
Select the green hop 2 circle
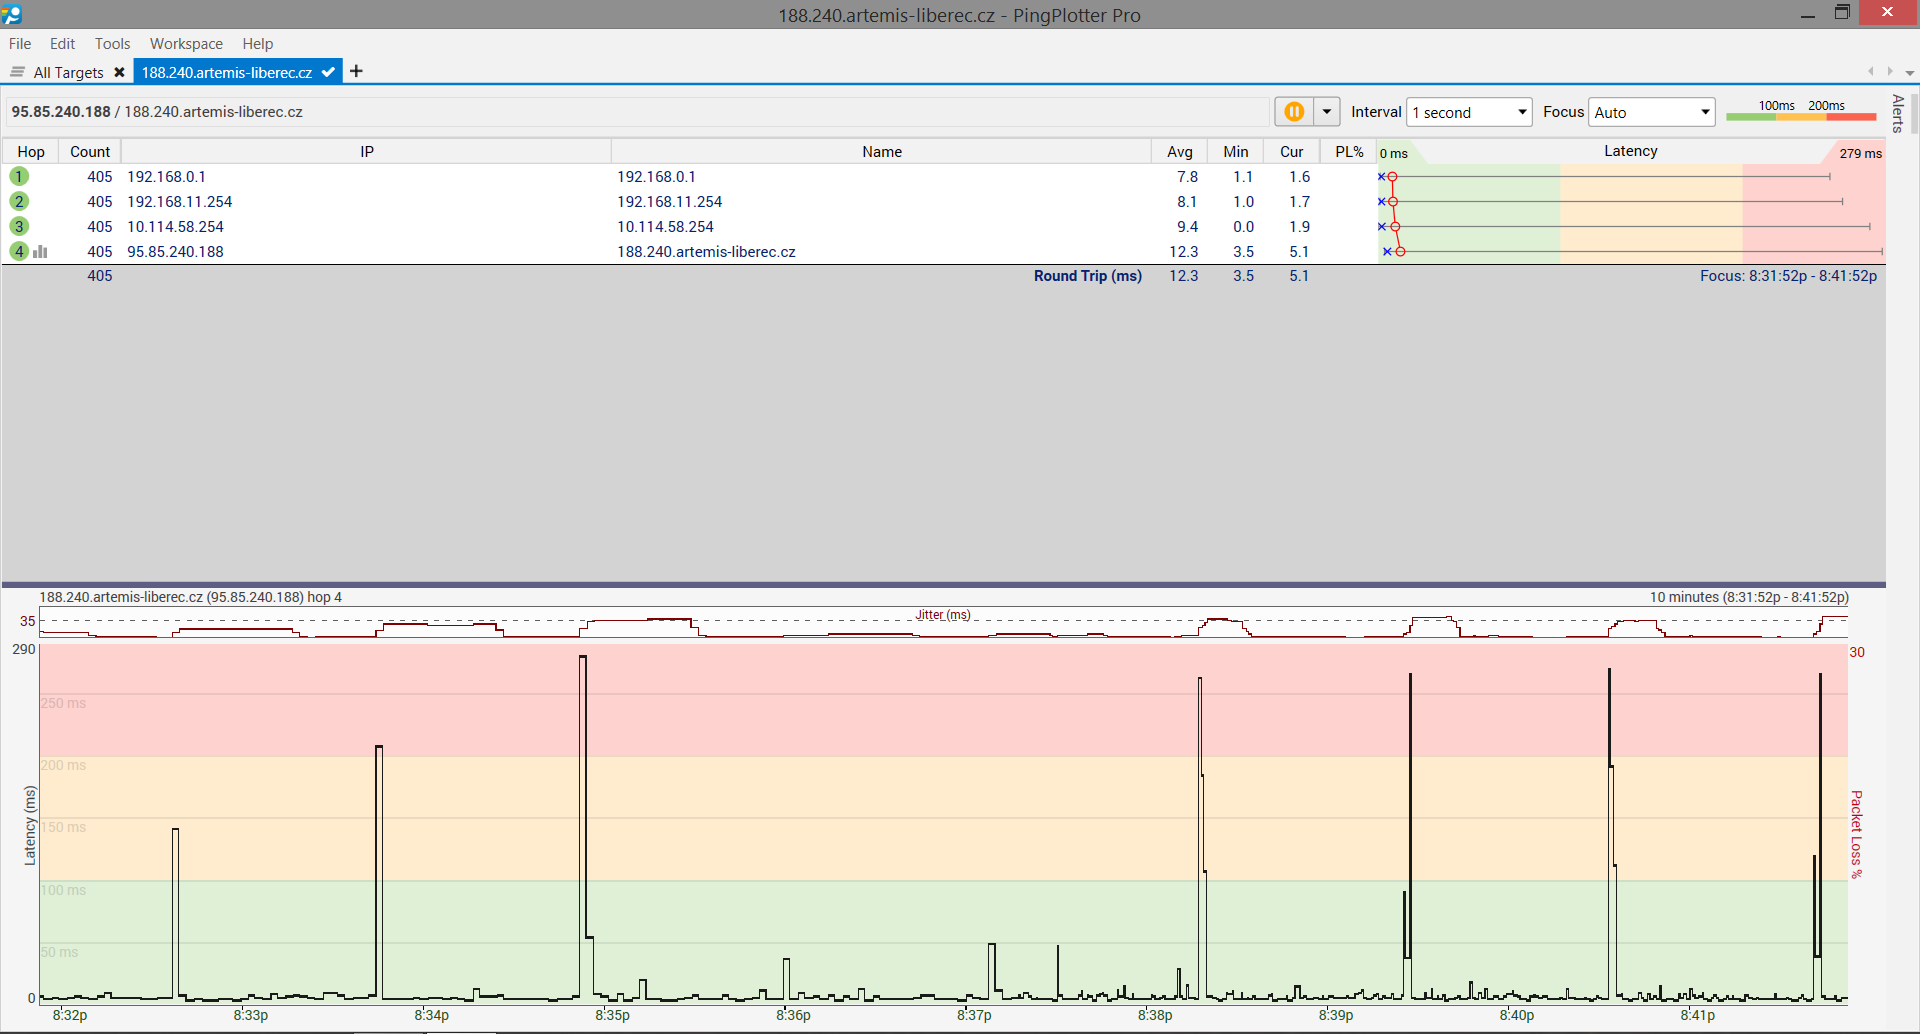19,202
